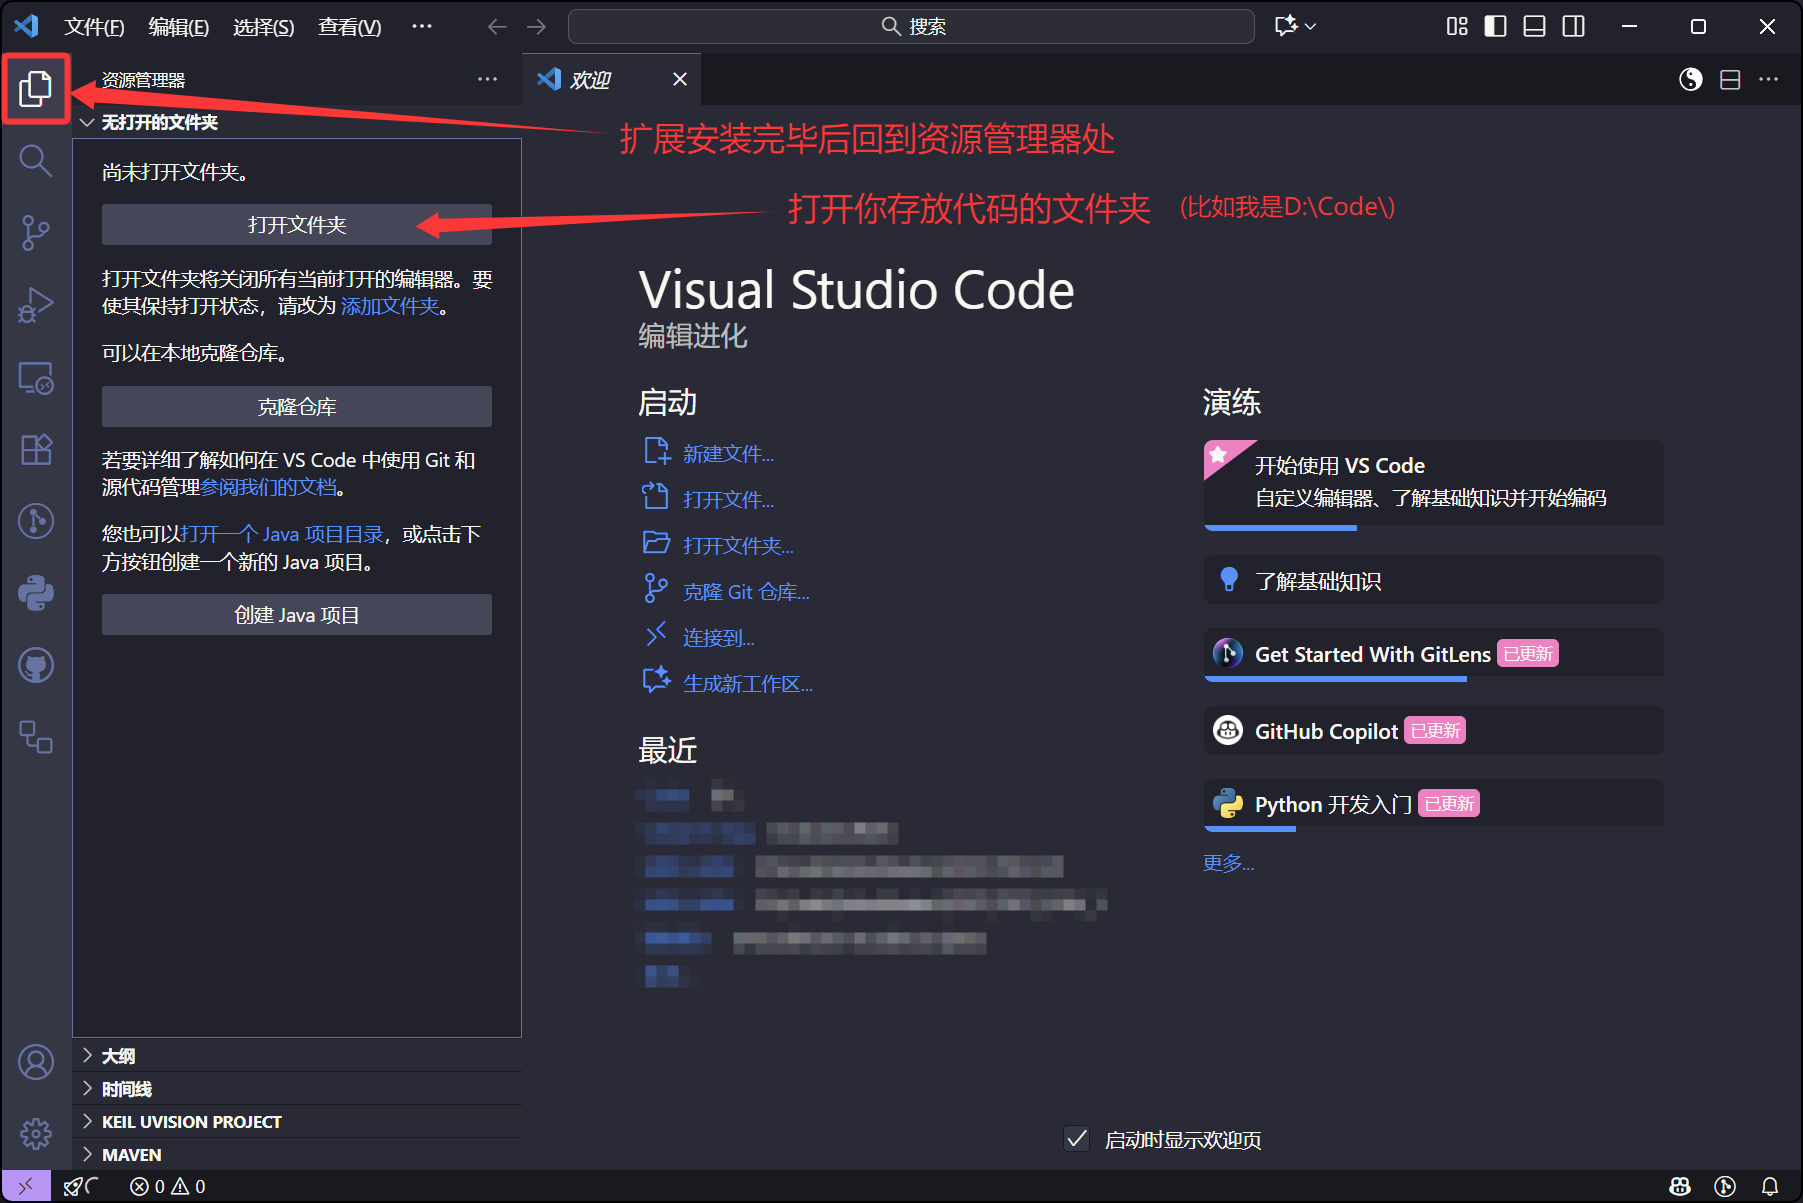The width and height of the screenshot is (1803, 1203).
Task: Uncheck the show welcome page on startup checkbox
Action: [1077, 1139]
